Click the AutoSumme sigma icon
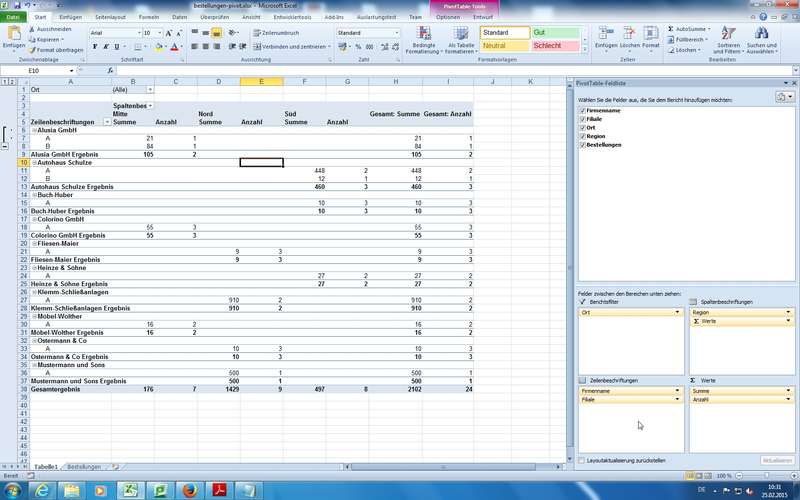 coord(671,29)
